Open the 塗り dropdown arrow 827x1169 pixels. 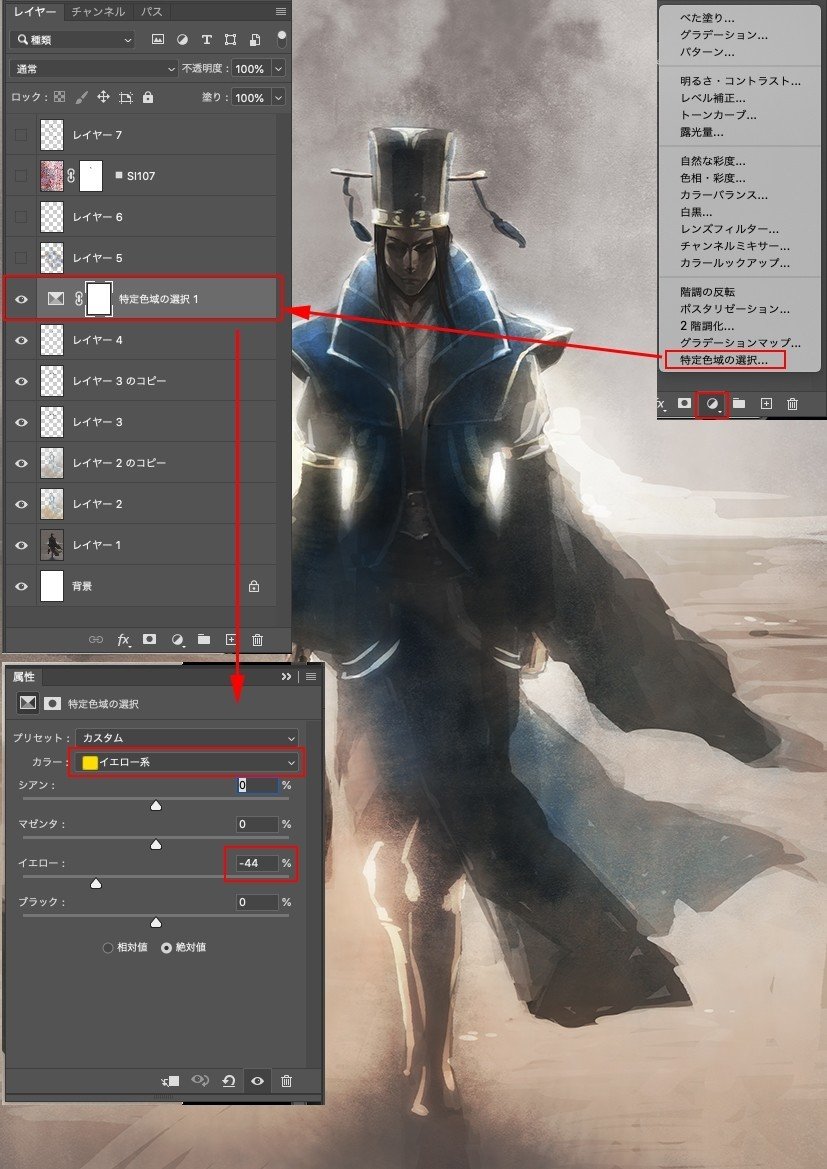[x=278, y=98]
